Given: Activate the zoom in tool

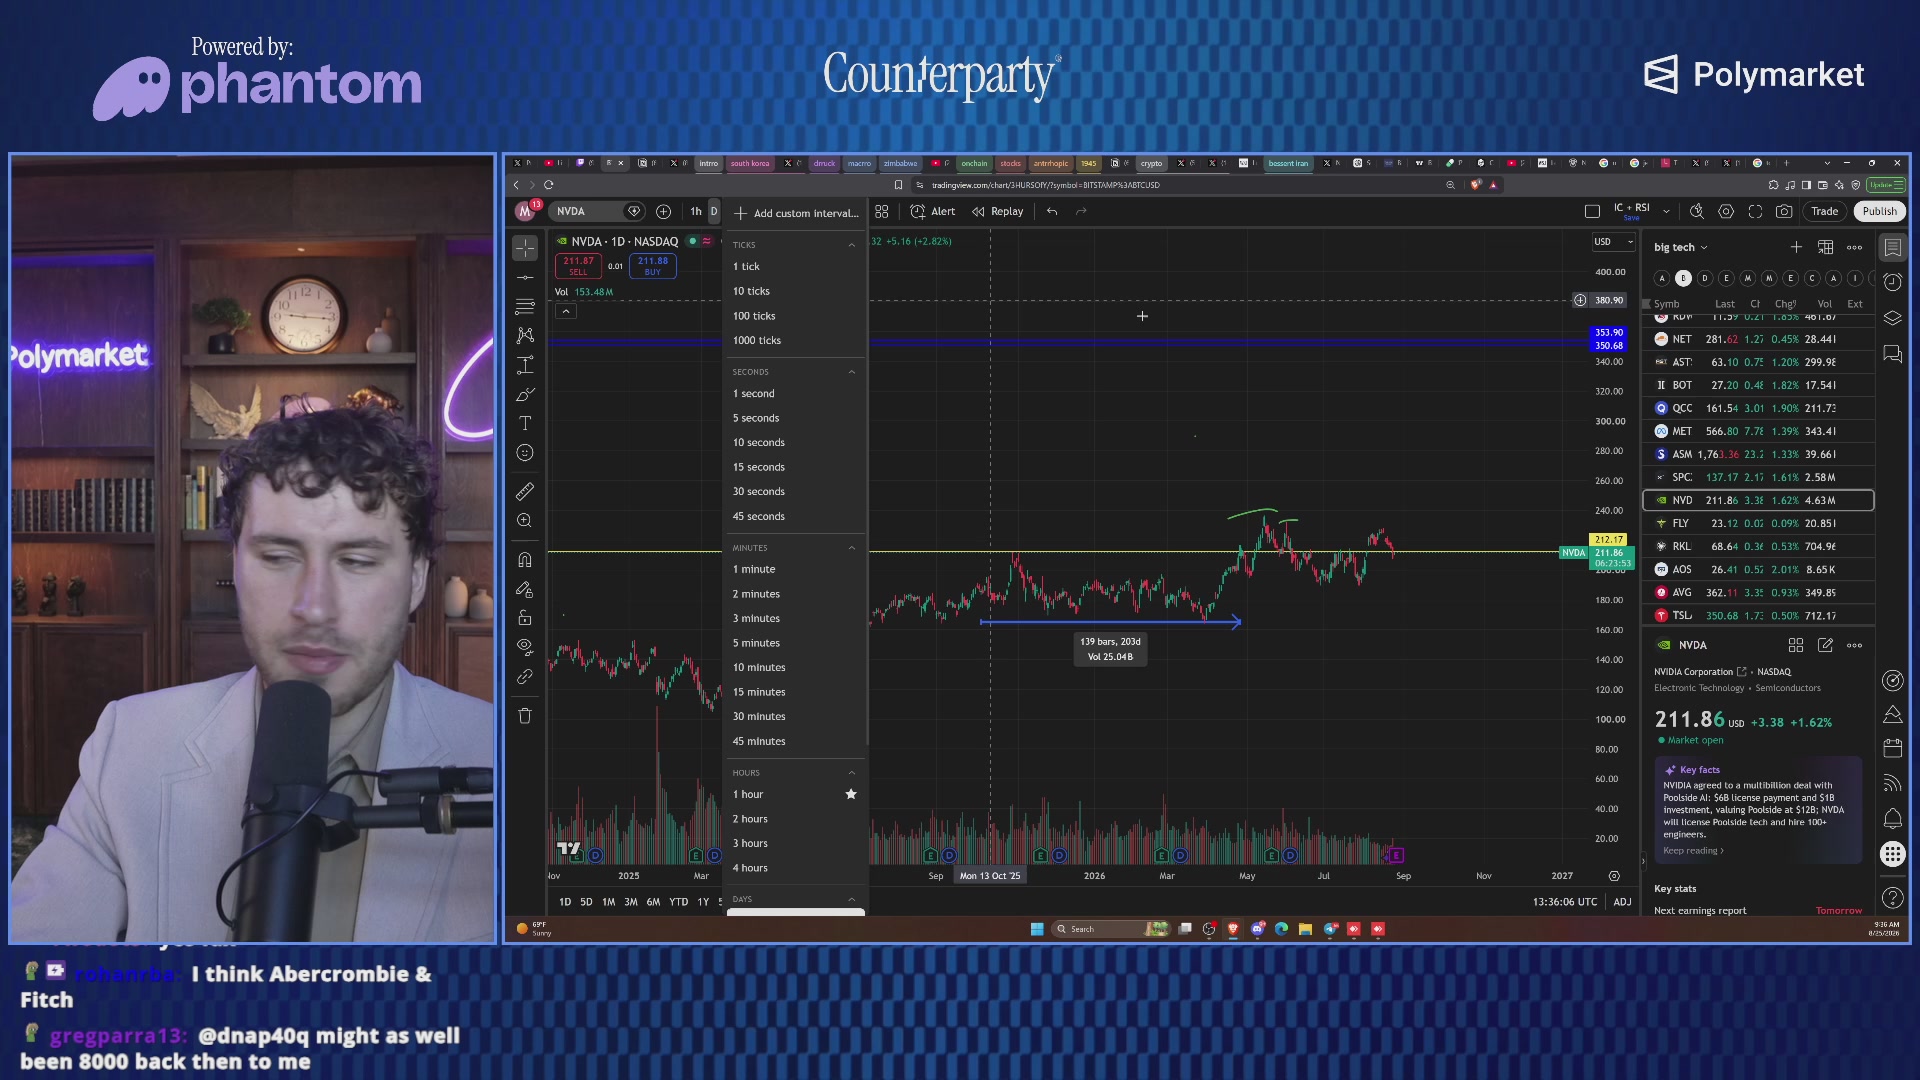Looking at the screenshot, I should (x=525, y=521).
